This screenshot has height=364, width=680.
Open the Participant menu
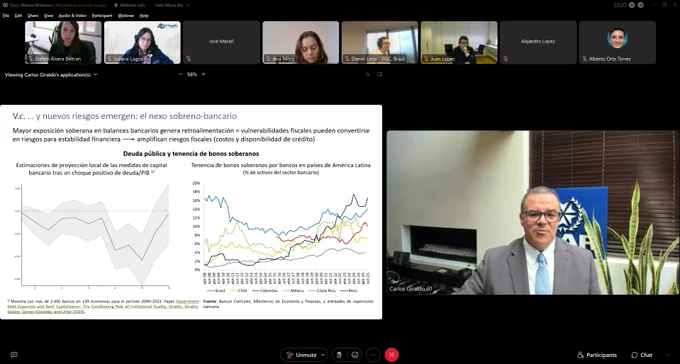coord(102,16)
